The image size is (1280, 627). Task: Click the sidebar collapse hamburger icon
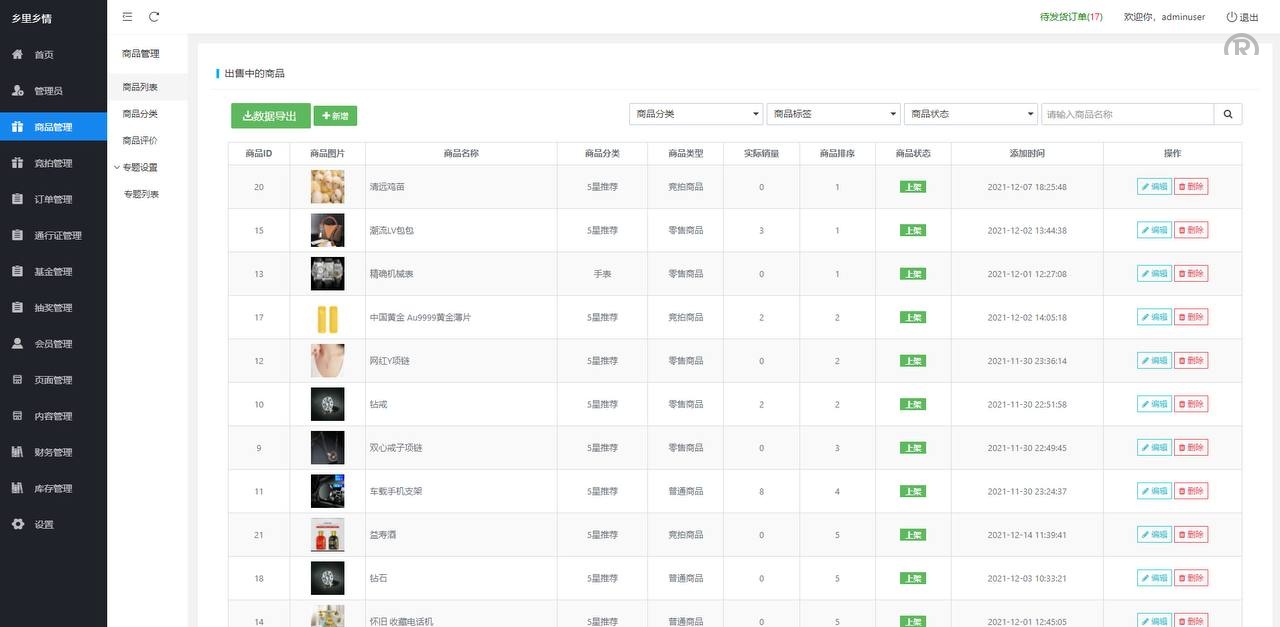(x=127, y=17)
